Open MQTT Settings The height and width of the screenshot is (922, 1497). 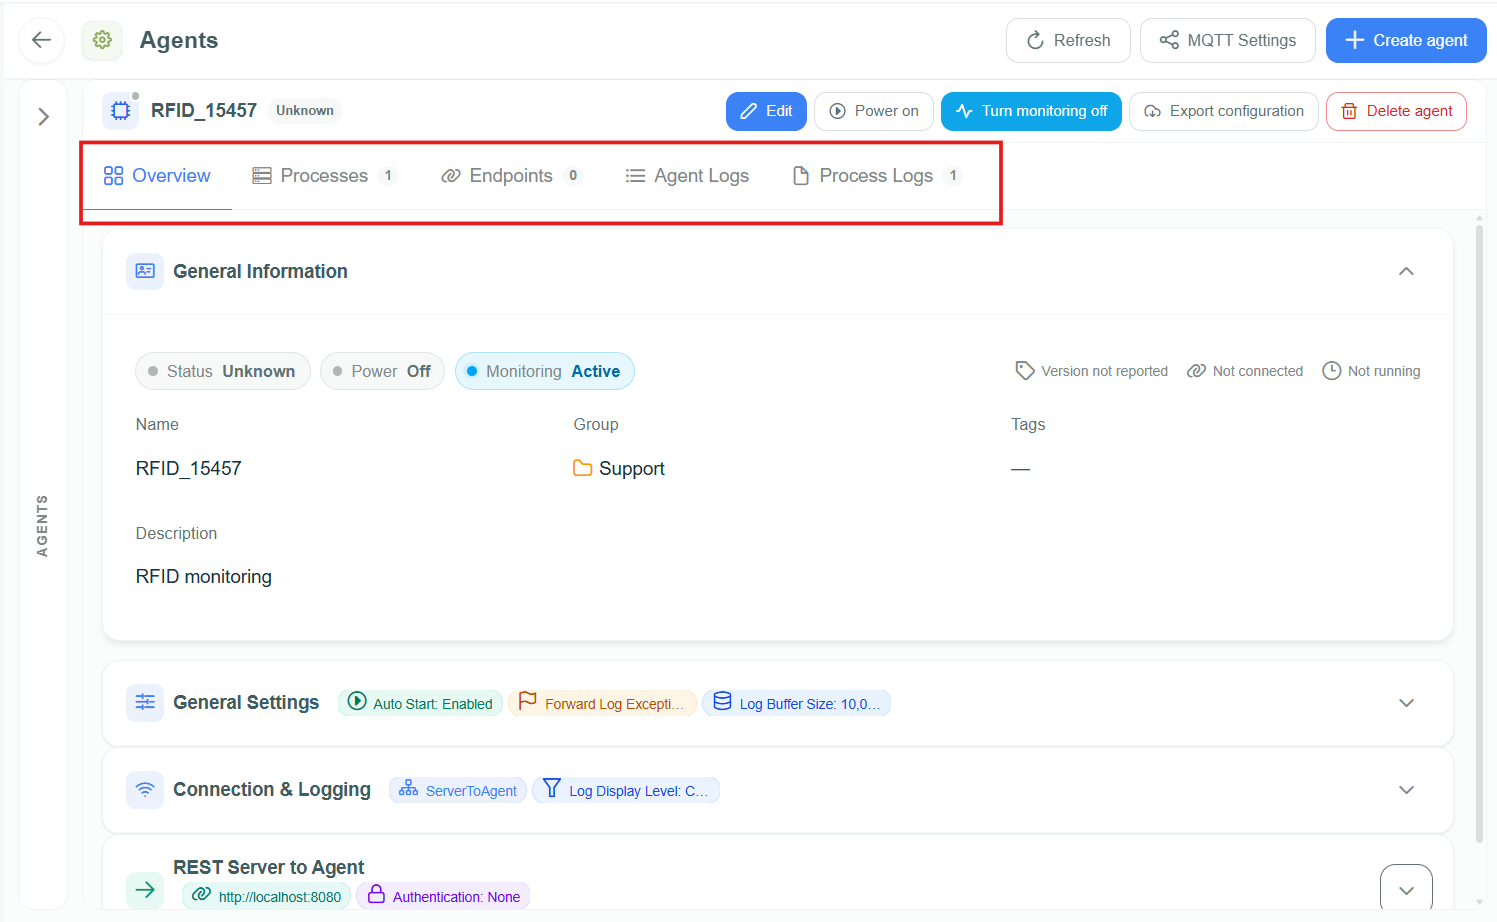[1228, 41]
